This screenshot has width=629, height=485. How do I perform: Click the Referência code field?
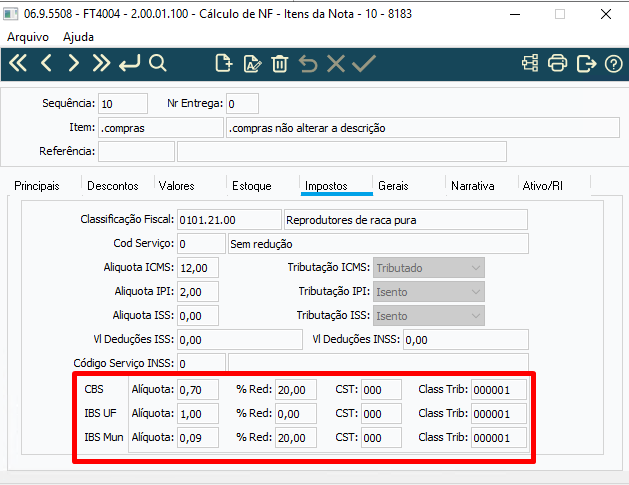(136, 152)
